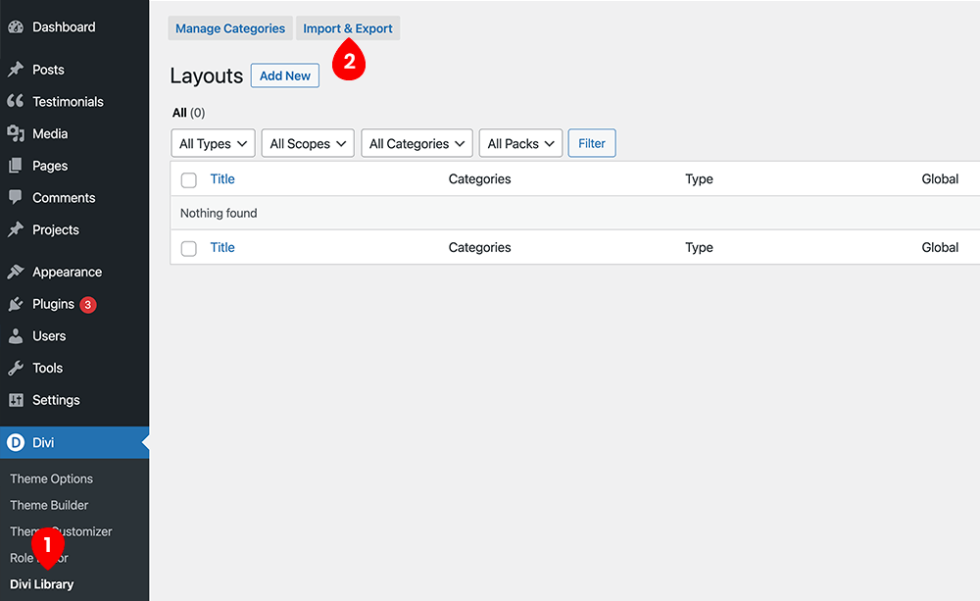The image size is (980, 601).
Task: Expand the All Packs dropdown
Action: click(x=520, y=144)
